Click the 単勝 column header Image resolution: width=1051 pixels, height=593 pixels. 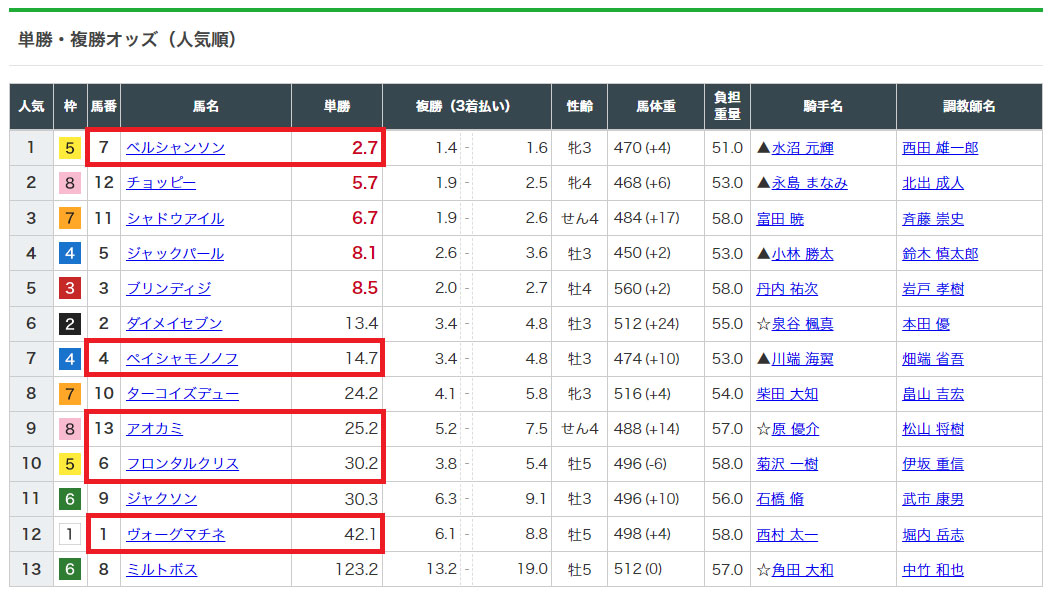(x=336, y=106)
